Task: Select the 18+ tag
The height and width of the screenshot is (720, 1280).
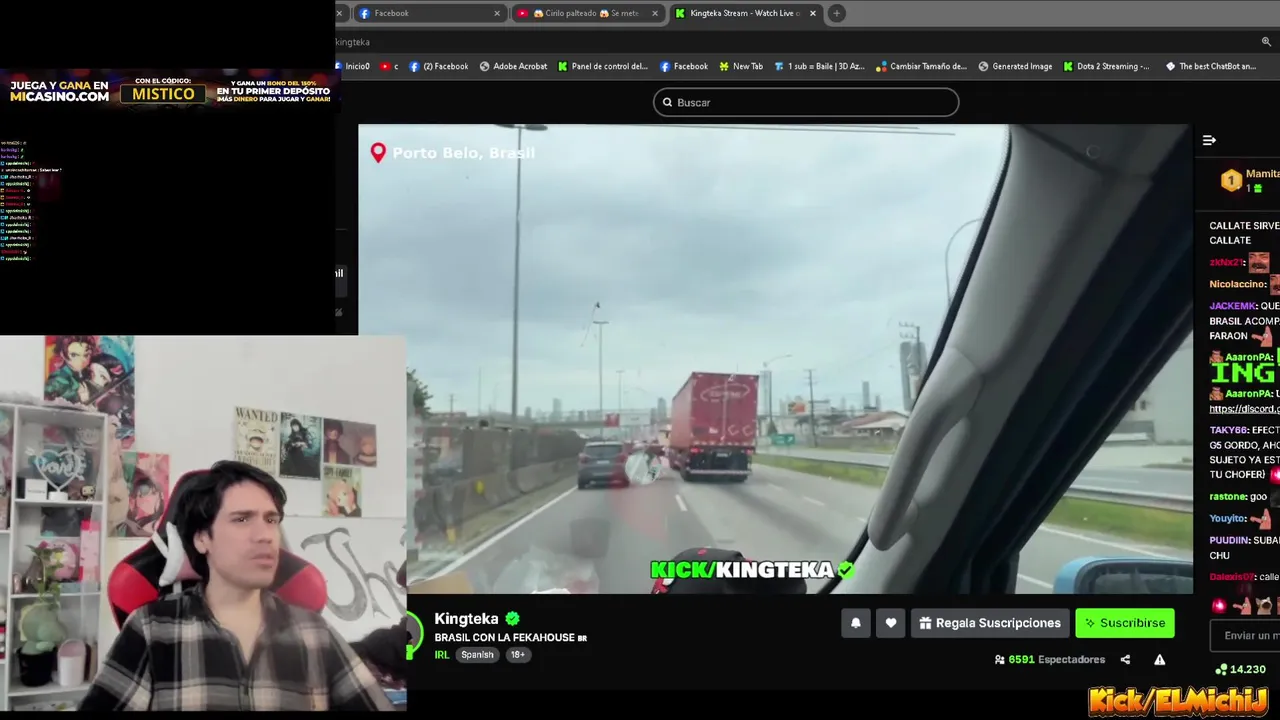Action: coord(518,654)
